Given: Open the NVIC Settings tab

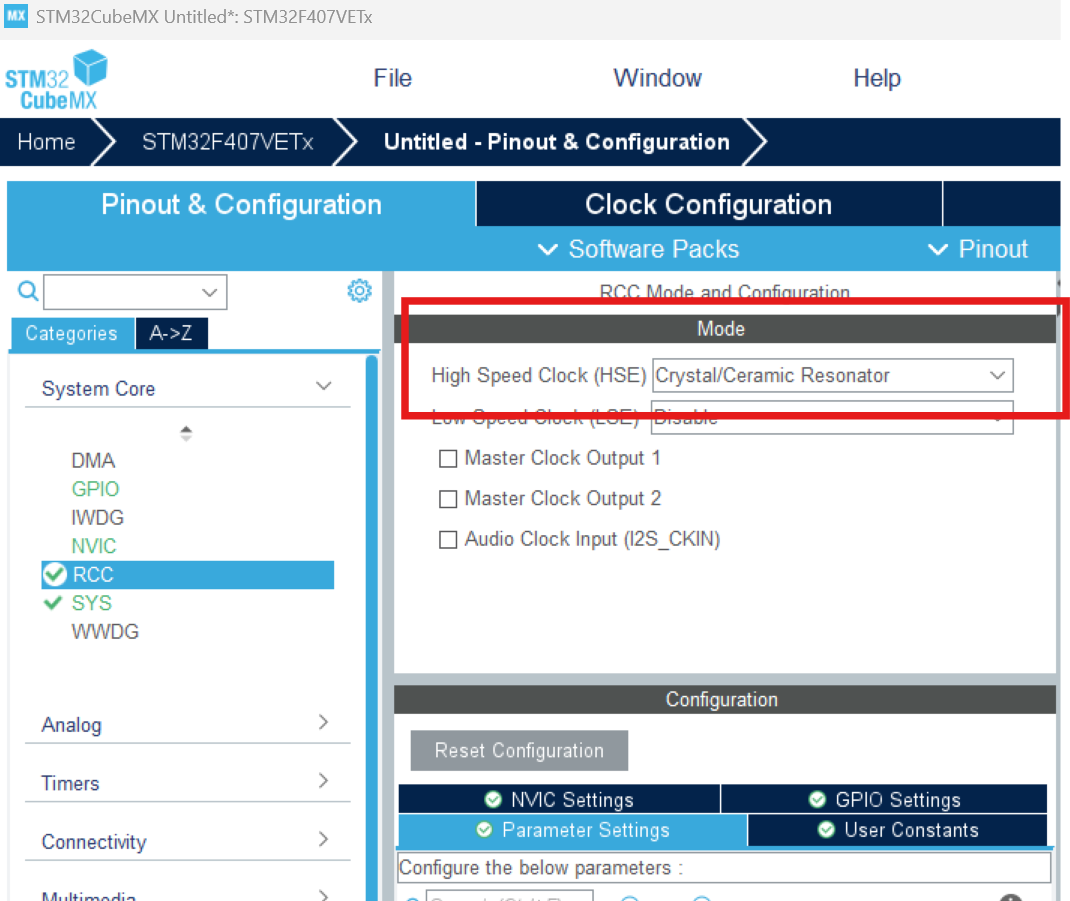Looking at the screenshot, I should tap(559, 799).
